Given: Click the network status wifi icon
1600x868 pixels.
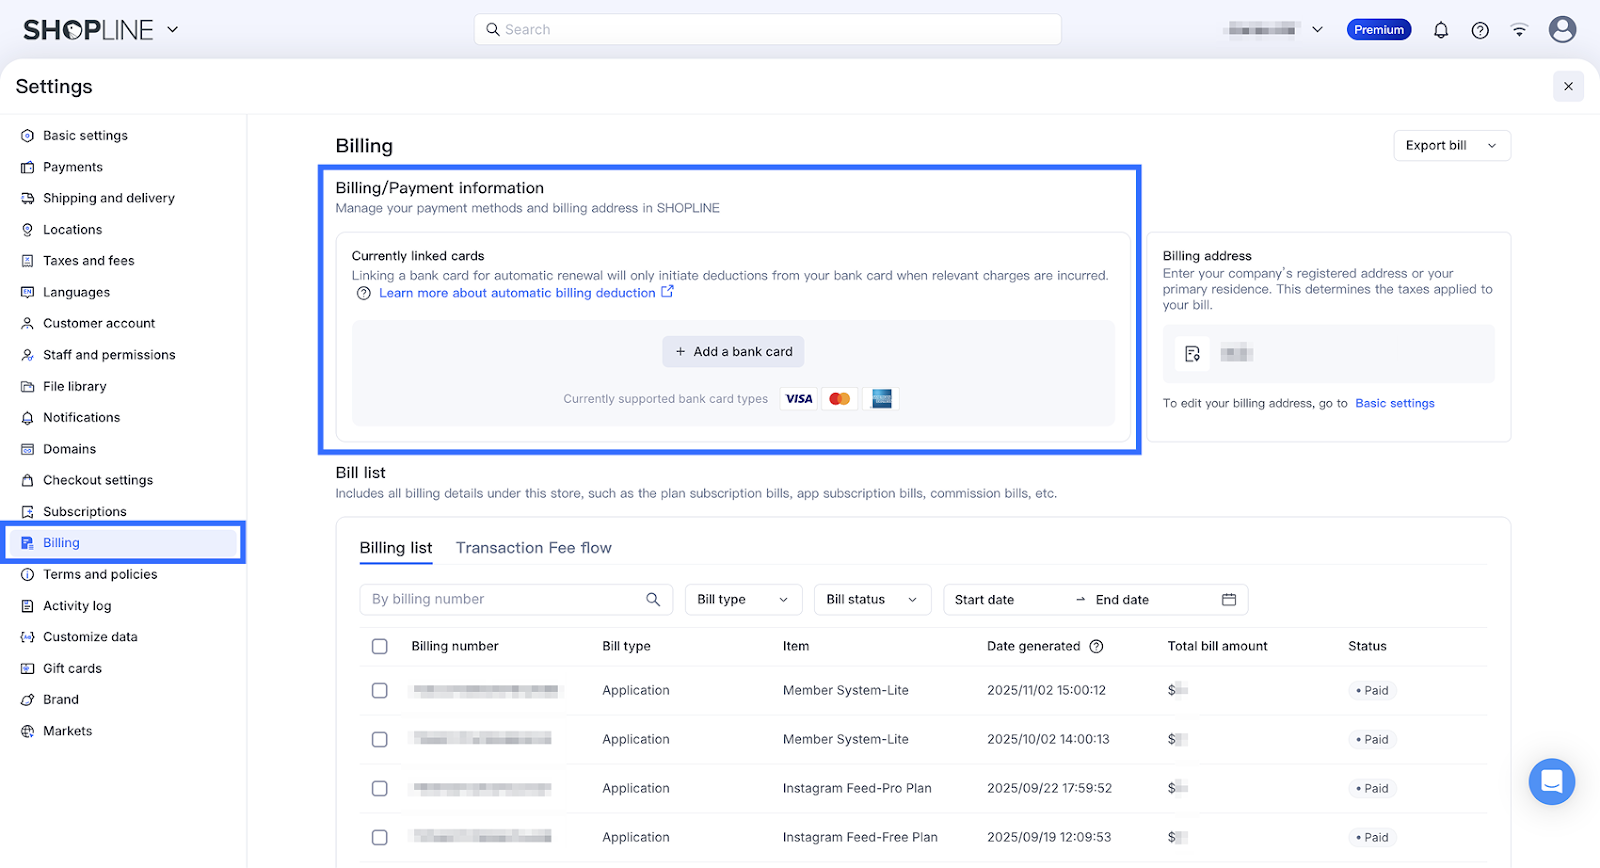Looking at the screenshot, I should point(1519,30).
